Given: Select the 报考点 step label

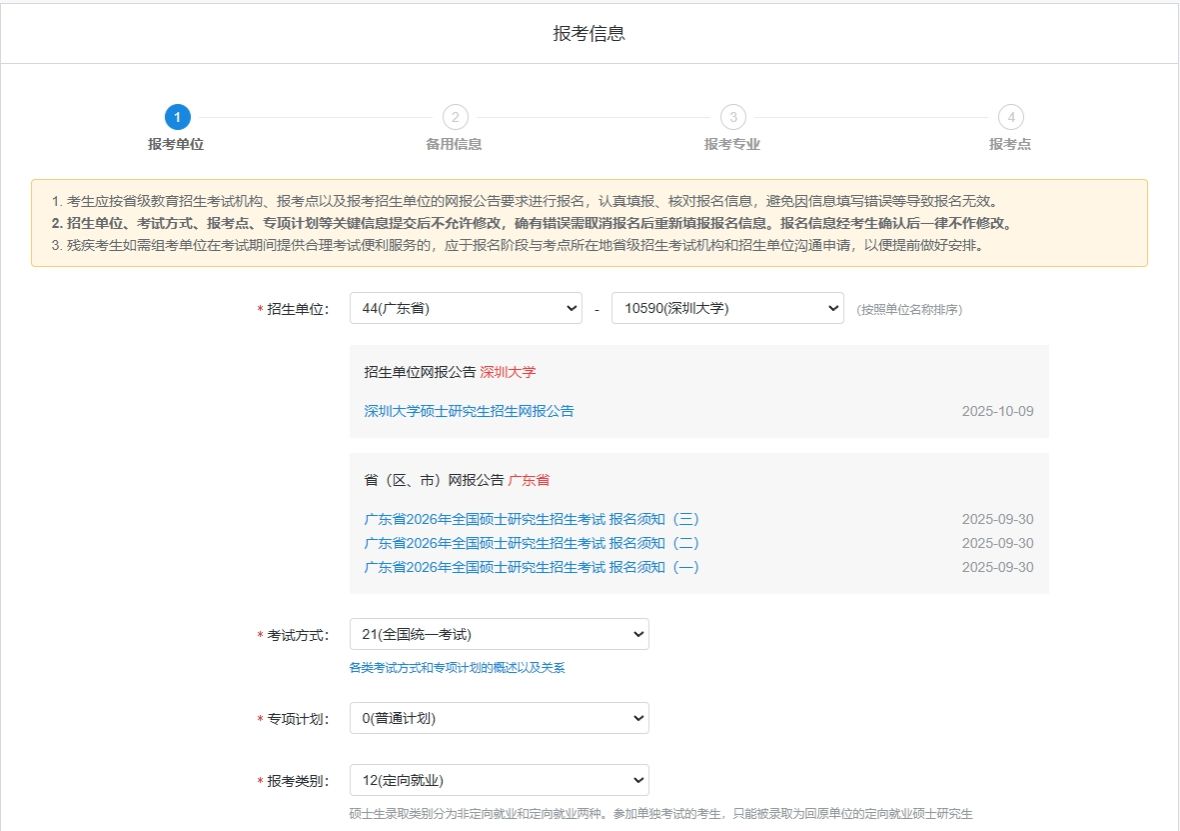Looking at the screenshot, I should (1010, 144).
